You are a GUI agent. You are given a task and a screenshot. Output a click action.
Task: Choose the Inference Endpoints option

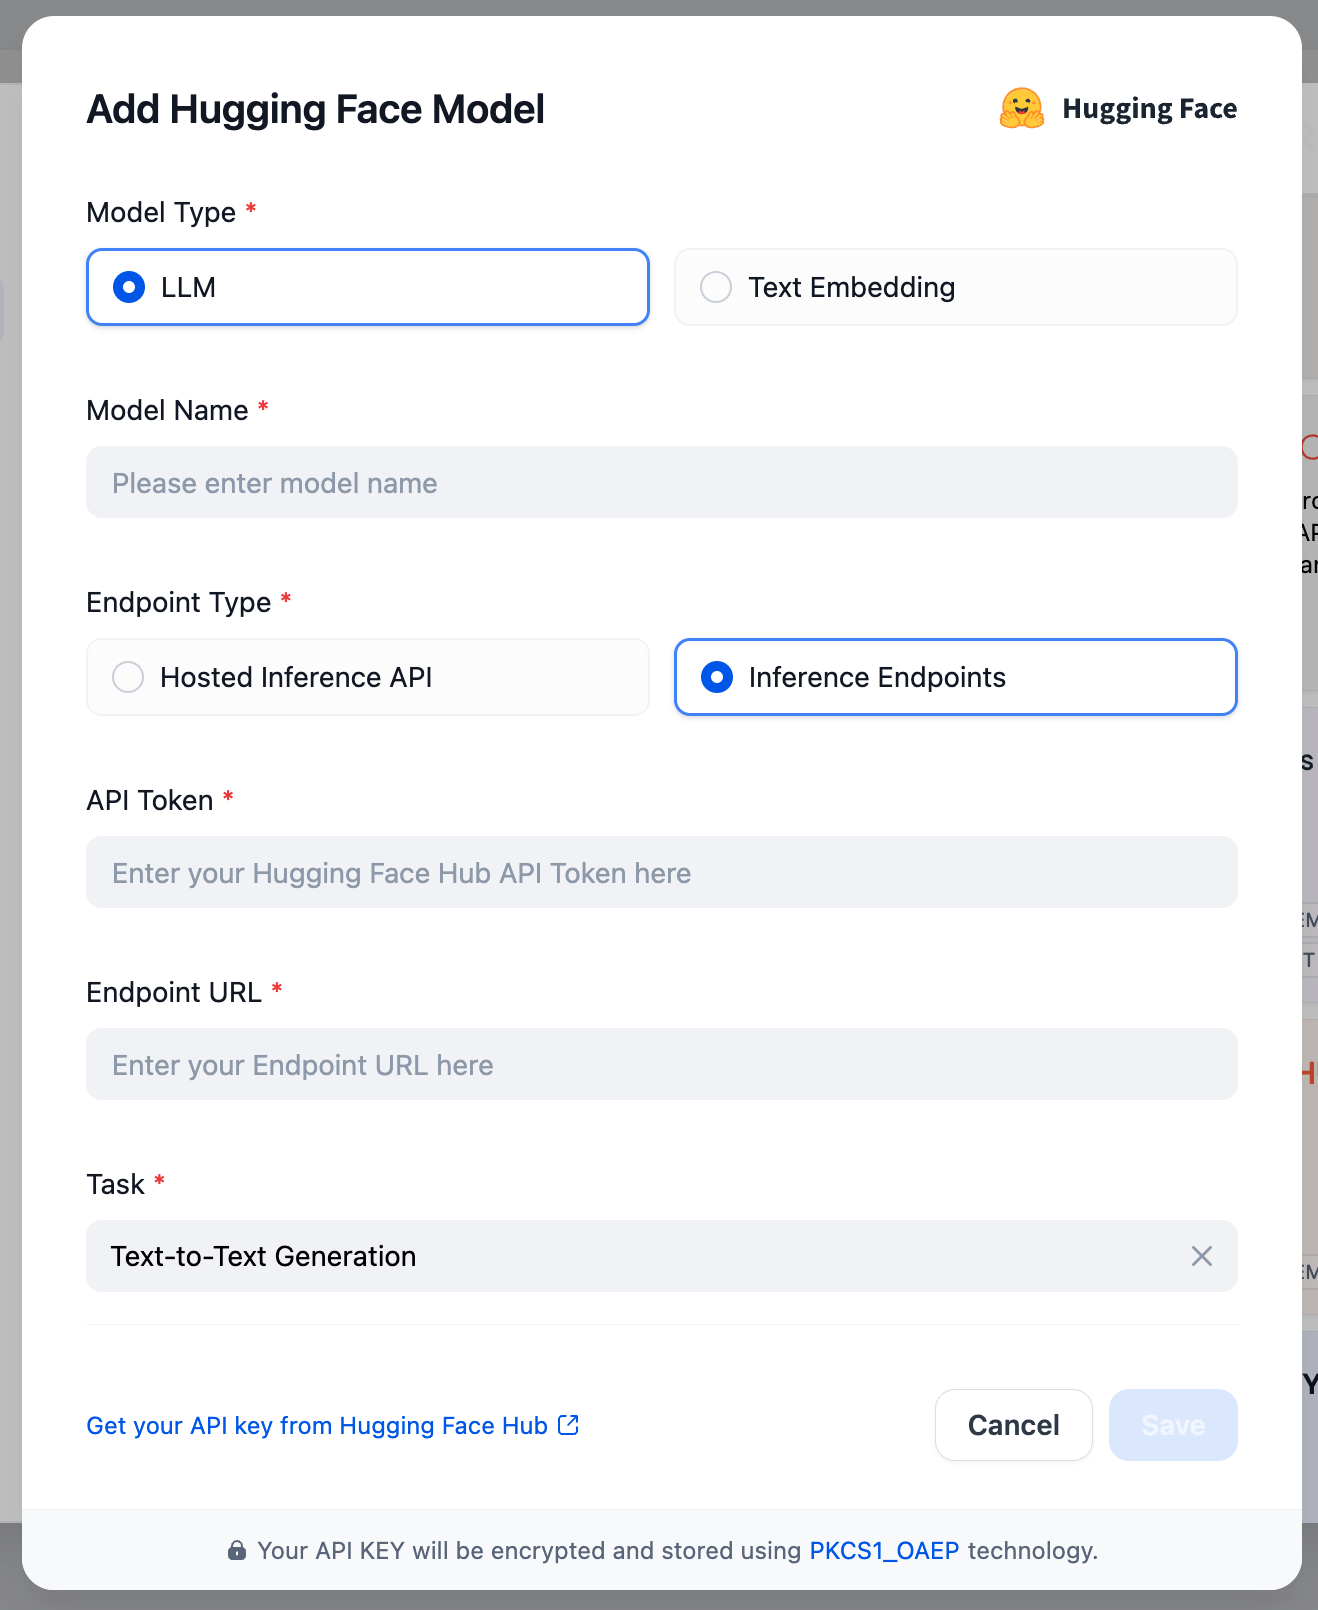(x=956, y=677)
